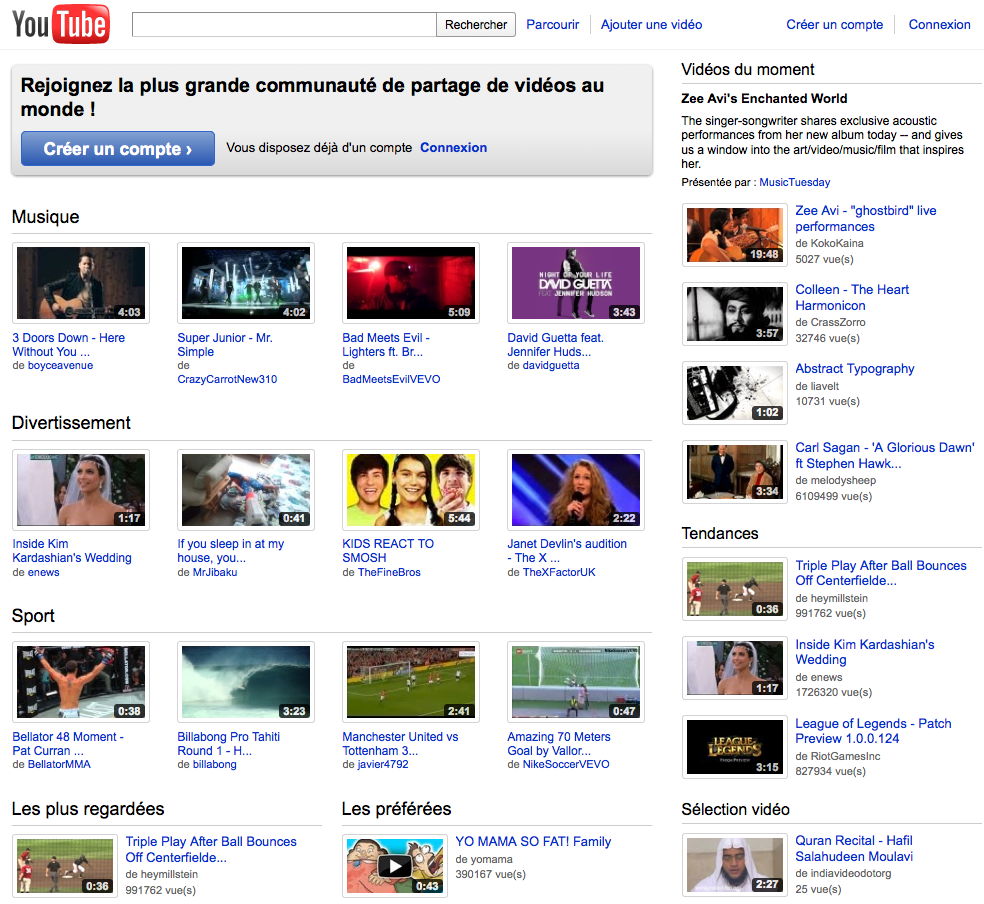Open Carl Sagan A Glorious Dawn title
Image resolution: width=984 pixels, height=904 pixels.
tap(884, 455)
